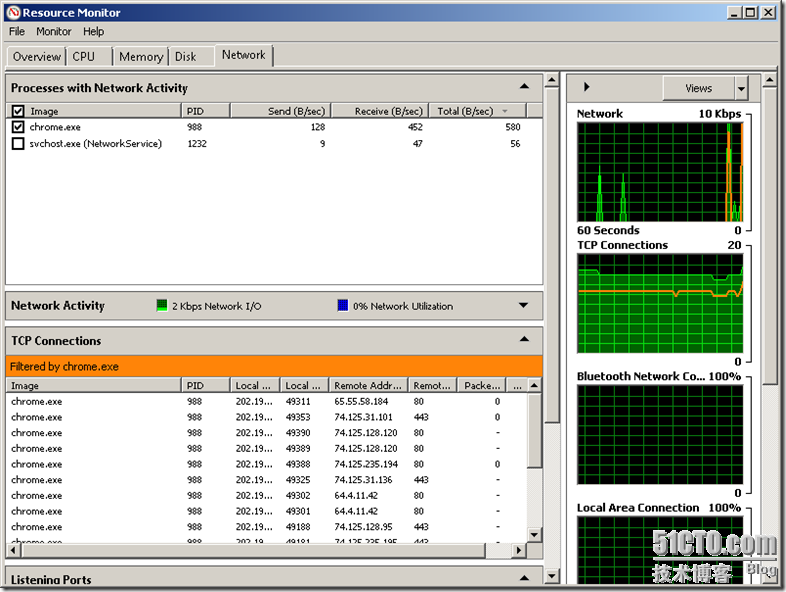Click the Bluetooth Network Connection graph
Screen dimensions: 786x592
pyautogui.click(x=660, y=435)
